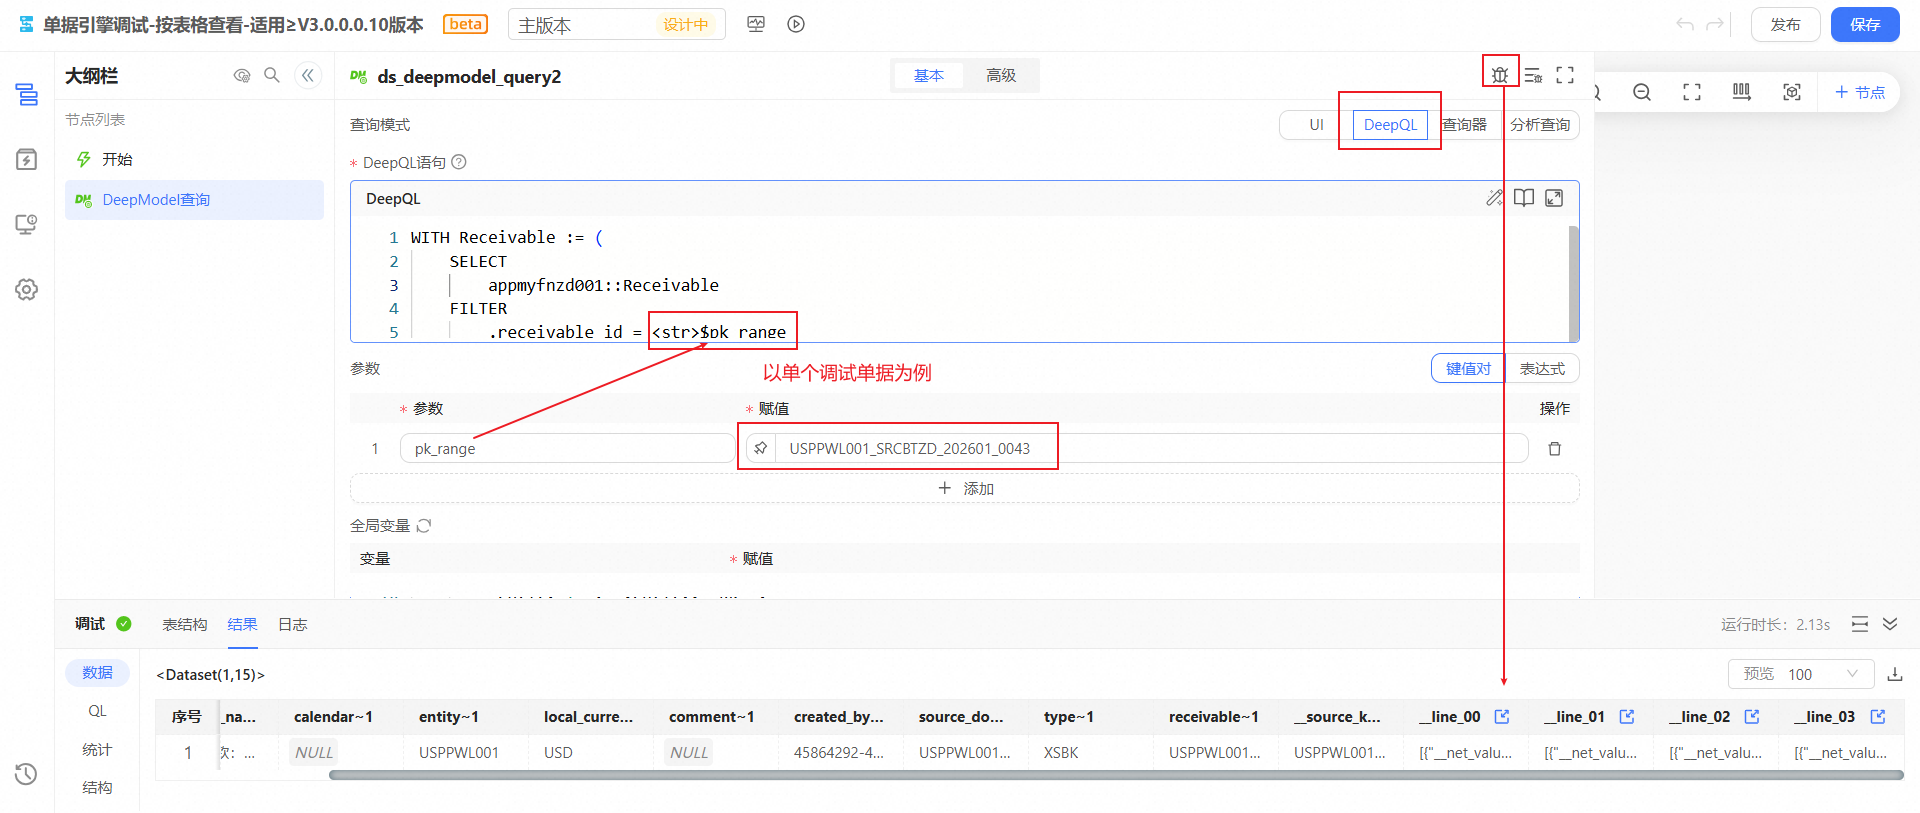The width and height of the screenshot is (1920, 813).
Task: Open the 高级 settings tab
Action: [x=1000, y=75]
